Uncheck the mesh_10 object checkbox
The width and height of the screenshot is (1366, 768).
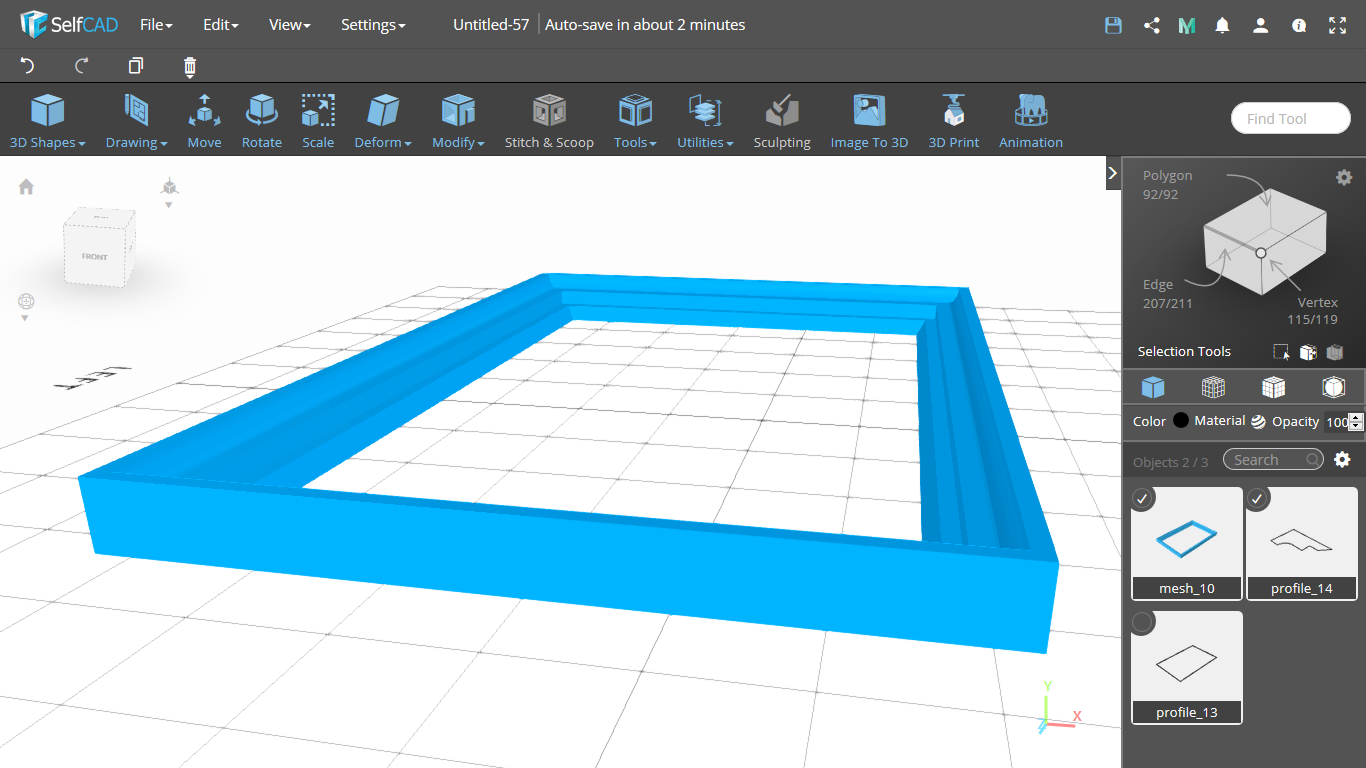pos(1143,498)
